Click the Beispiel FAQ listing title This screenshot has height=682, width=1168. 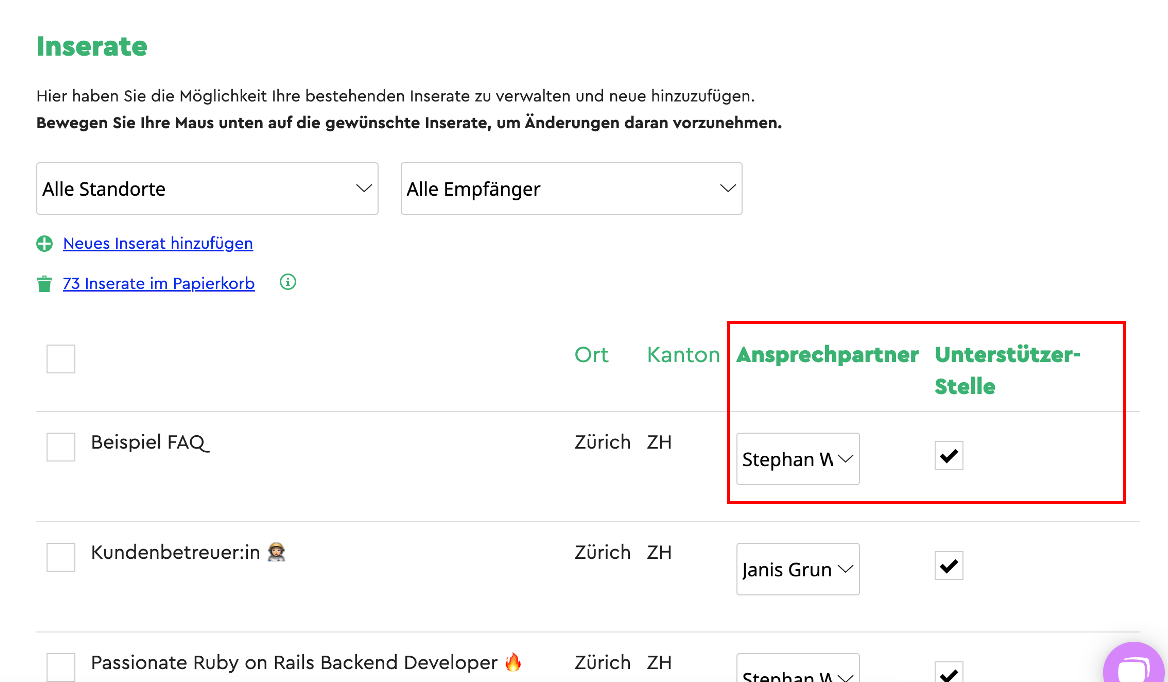(x=150, y=442)
